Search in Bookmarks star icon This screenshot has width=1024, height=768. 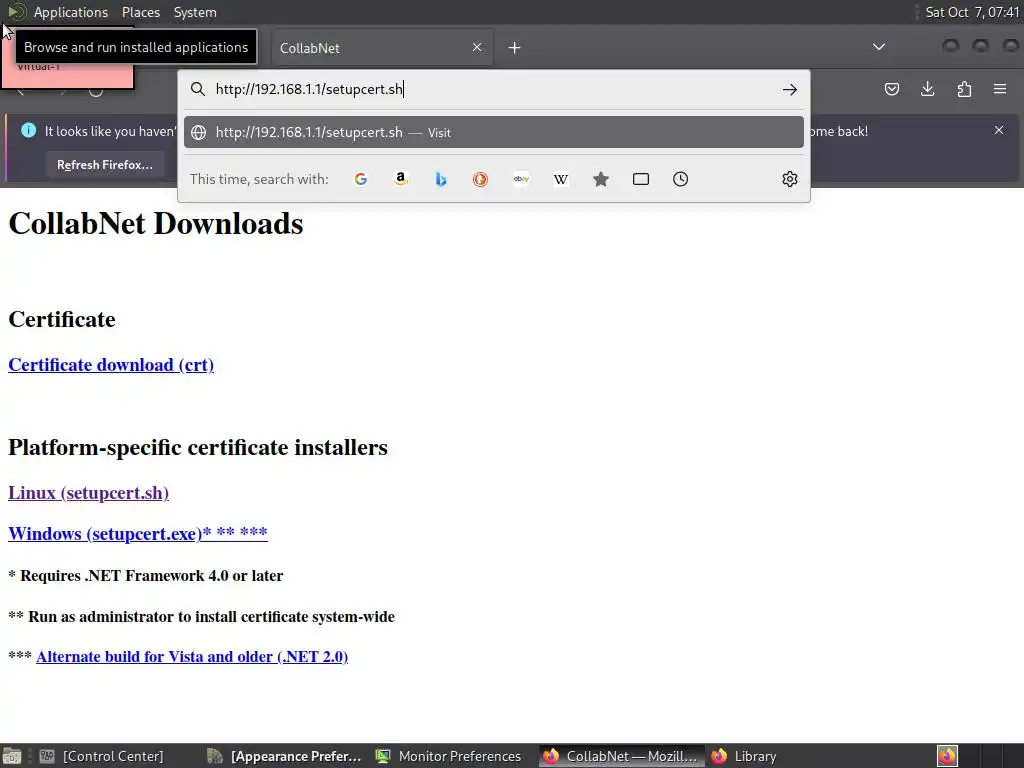point(601,179)
